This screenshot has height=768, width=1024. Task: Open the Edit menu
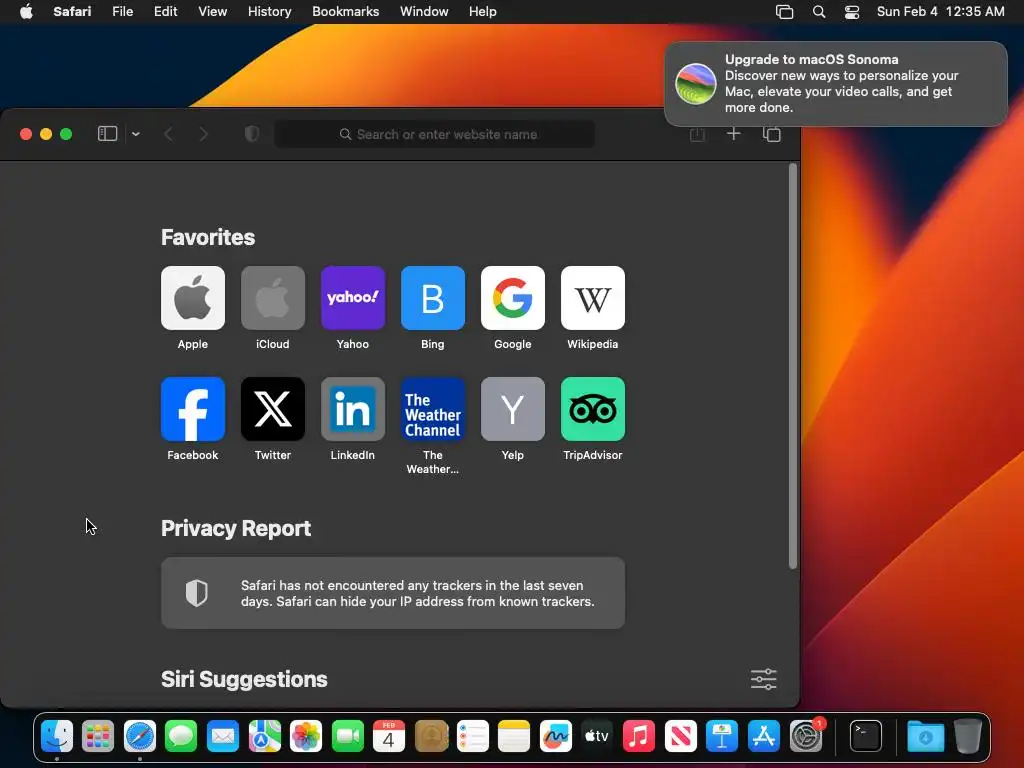pos(165,11)
